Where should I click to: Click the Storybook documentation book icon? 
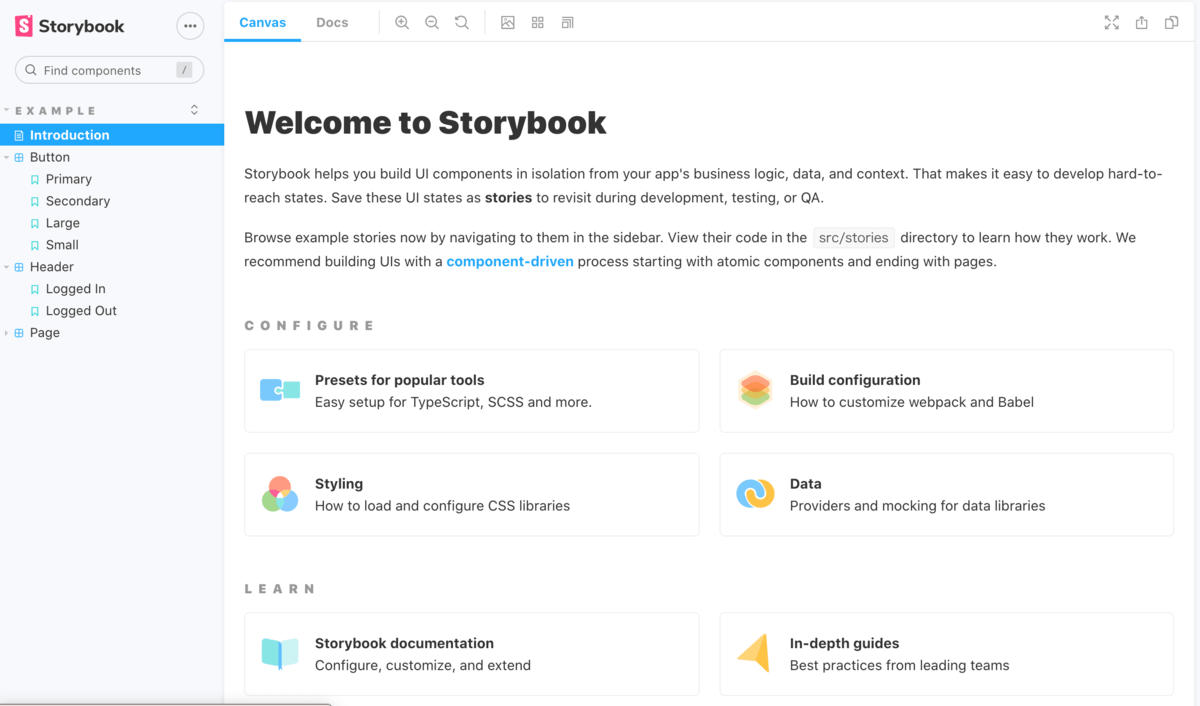280,653
